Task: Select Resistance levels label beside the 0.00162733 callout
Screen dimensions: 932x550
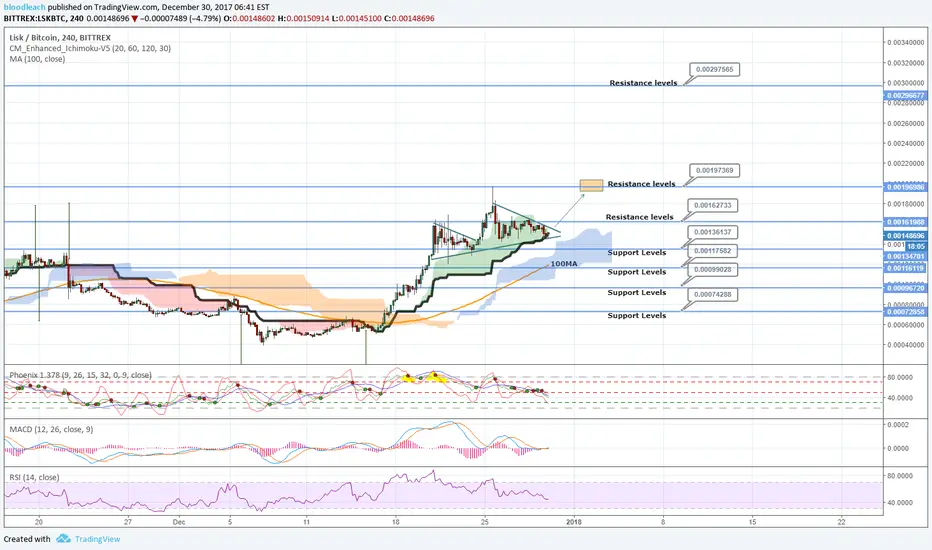Action: point(640,217)
